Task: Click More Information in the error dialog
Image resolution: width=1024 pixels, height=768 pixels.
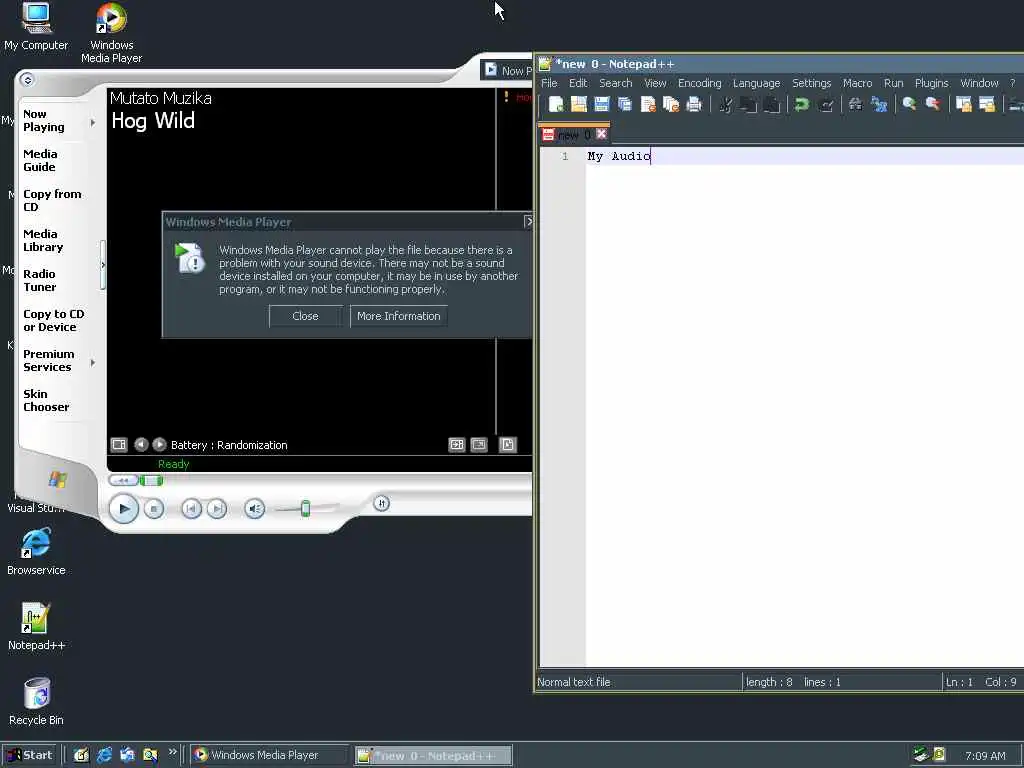Action: pos(398,316)
